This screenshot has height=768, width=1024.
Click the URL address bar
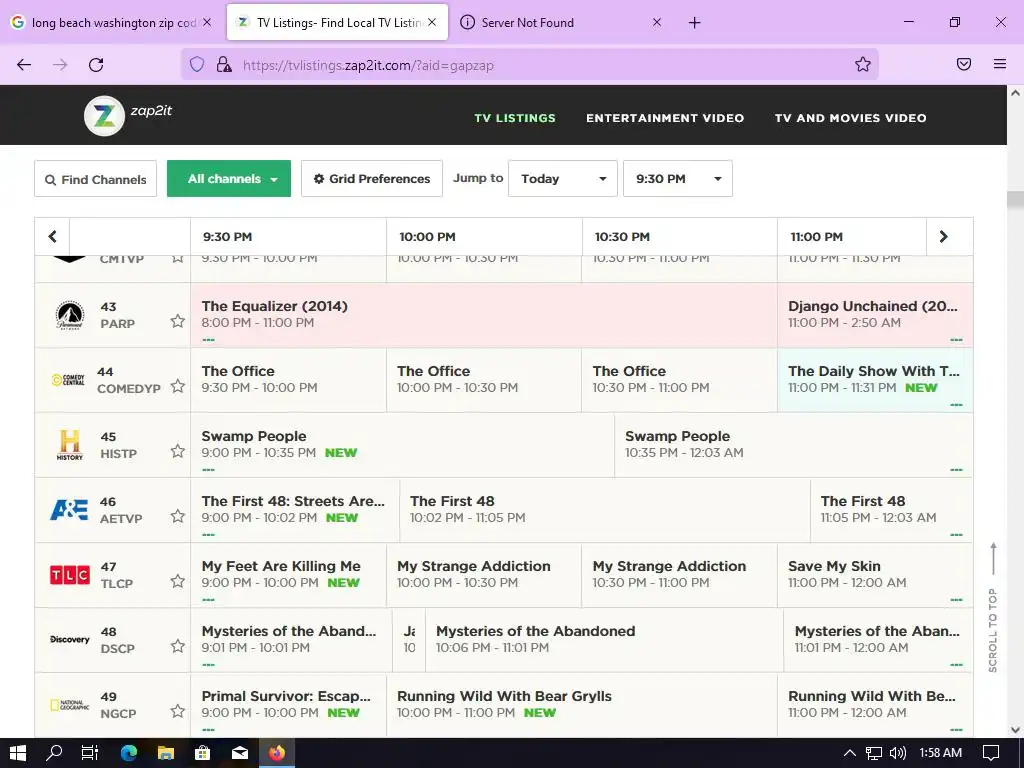[x=529, y=65]
